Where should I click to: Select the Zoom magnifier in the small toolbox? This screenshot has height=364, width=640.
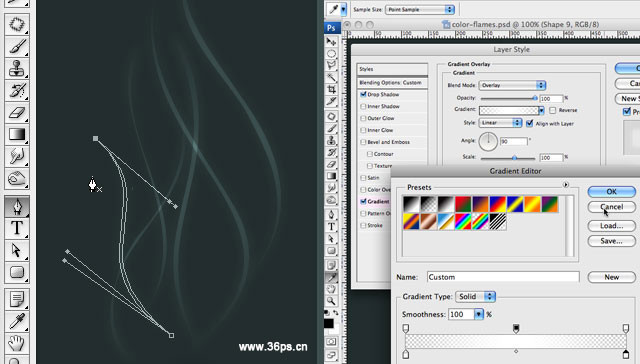pyautogui.click(x=331, y=301)
